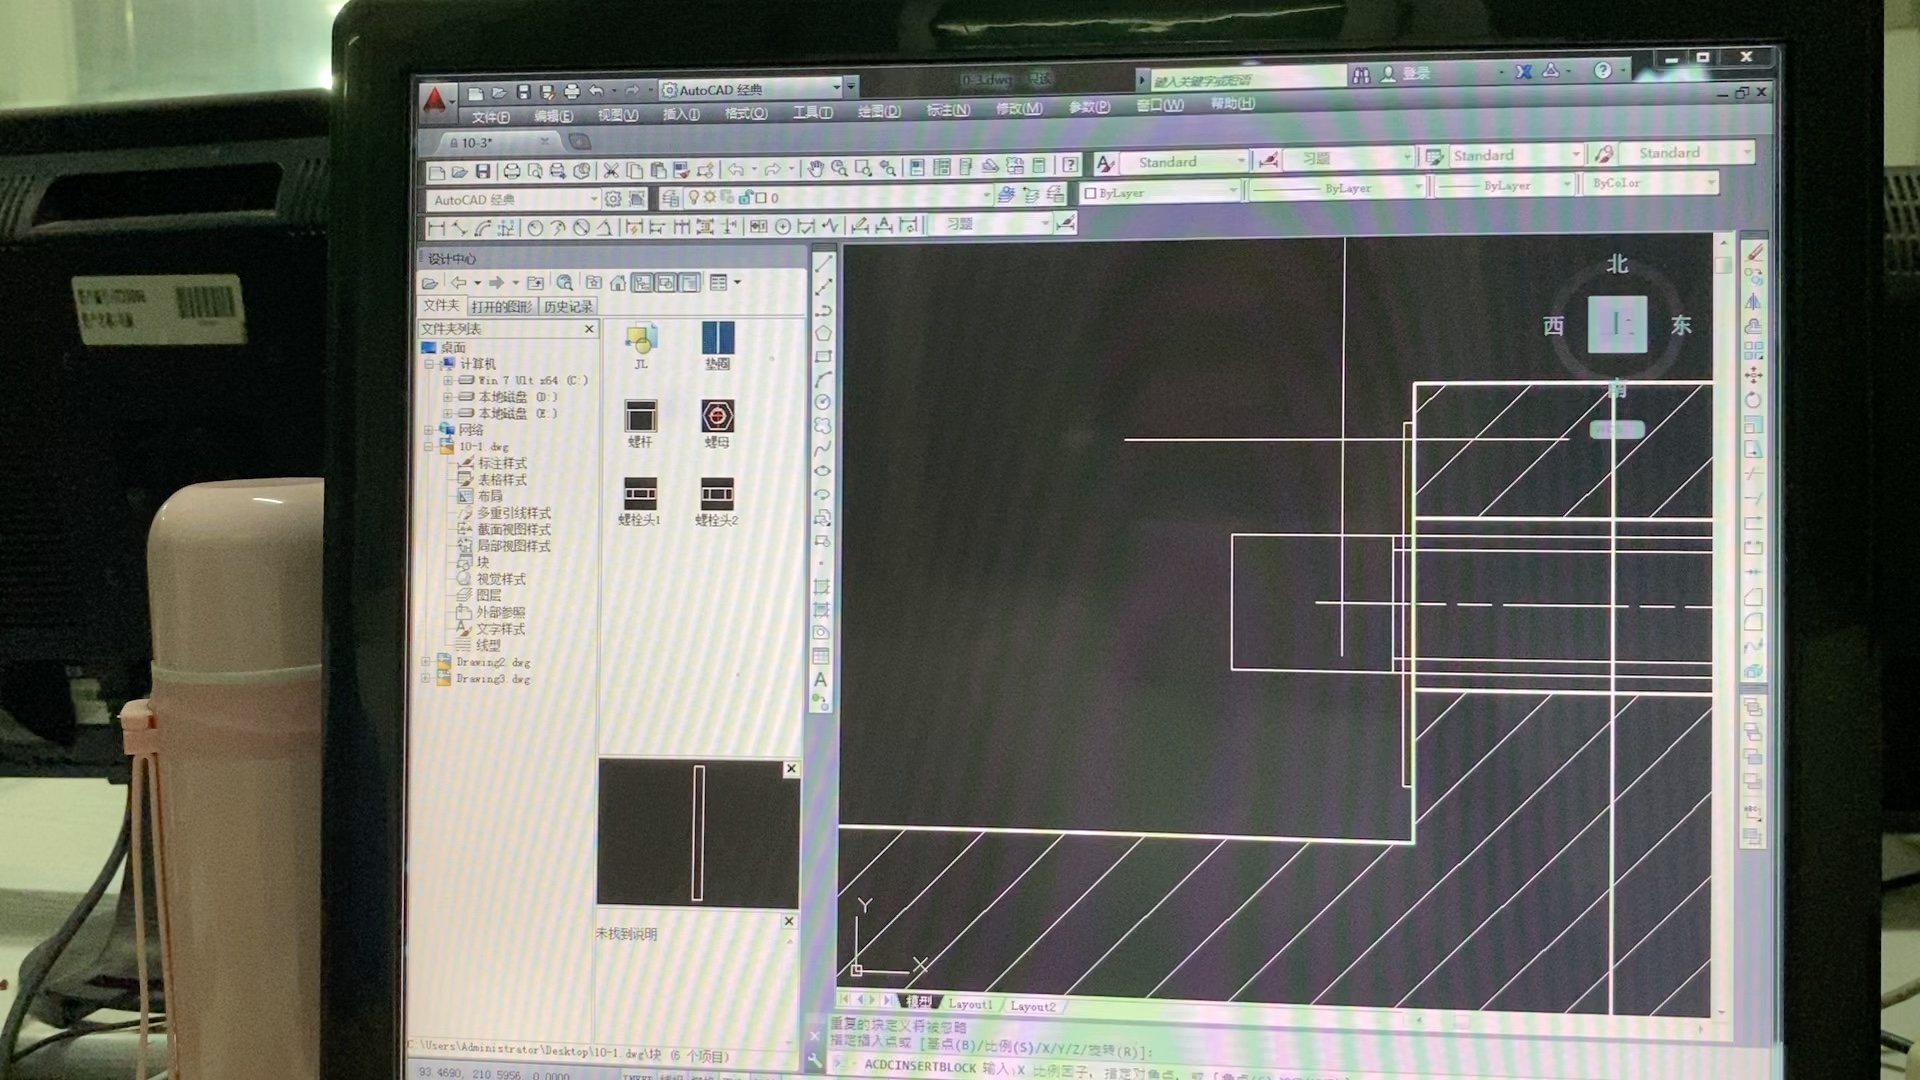Click the Design Center Search icon
This screenshot has height=1080, width=1920.
click(x=564, y=283)
